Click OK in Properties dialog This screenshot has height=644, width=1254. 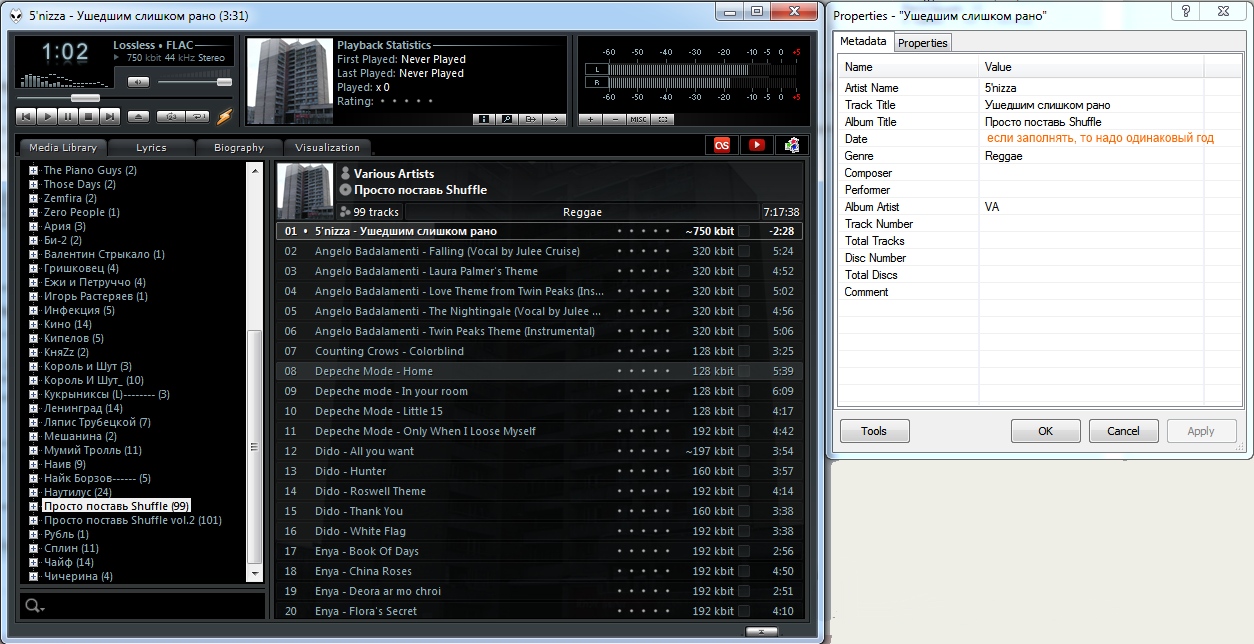click(1045, 431)
